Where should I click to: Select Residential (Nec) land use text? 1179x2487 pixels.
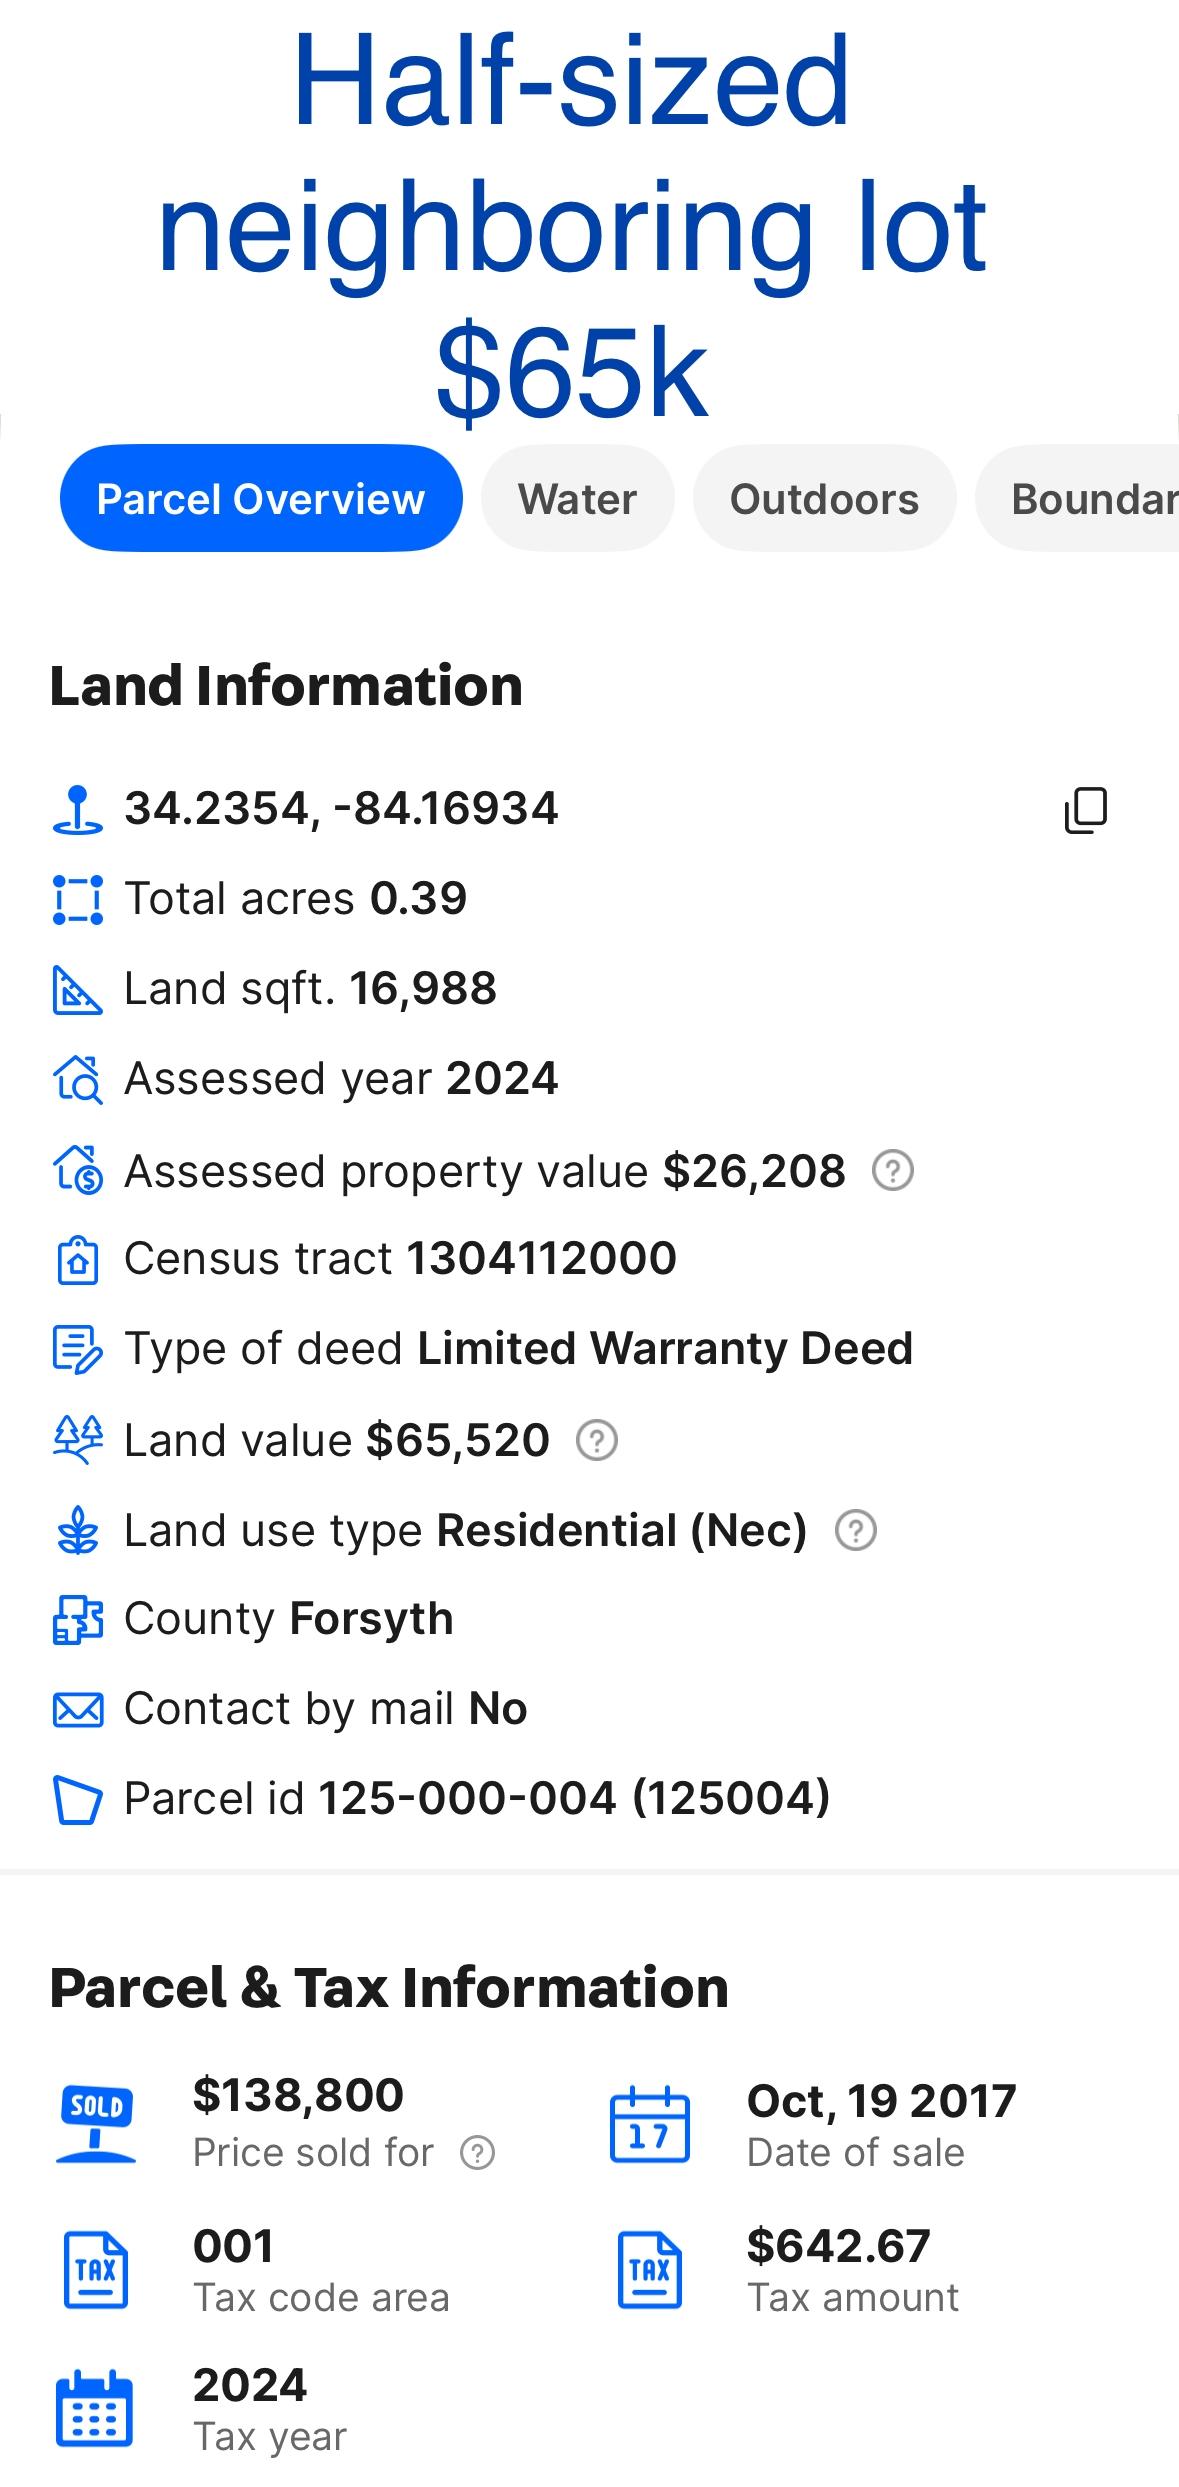[622, 1531]
